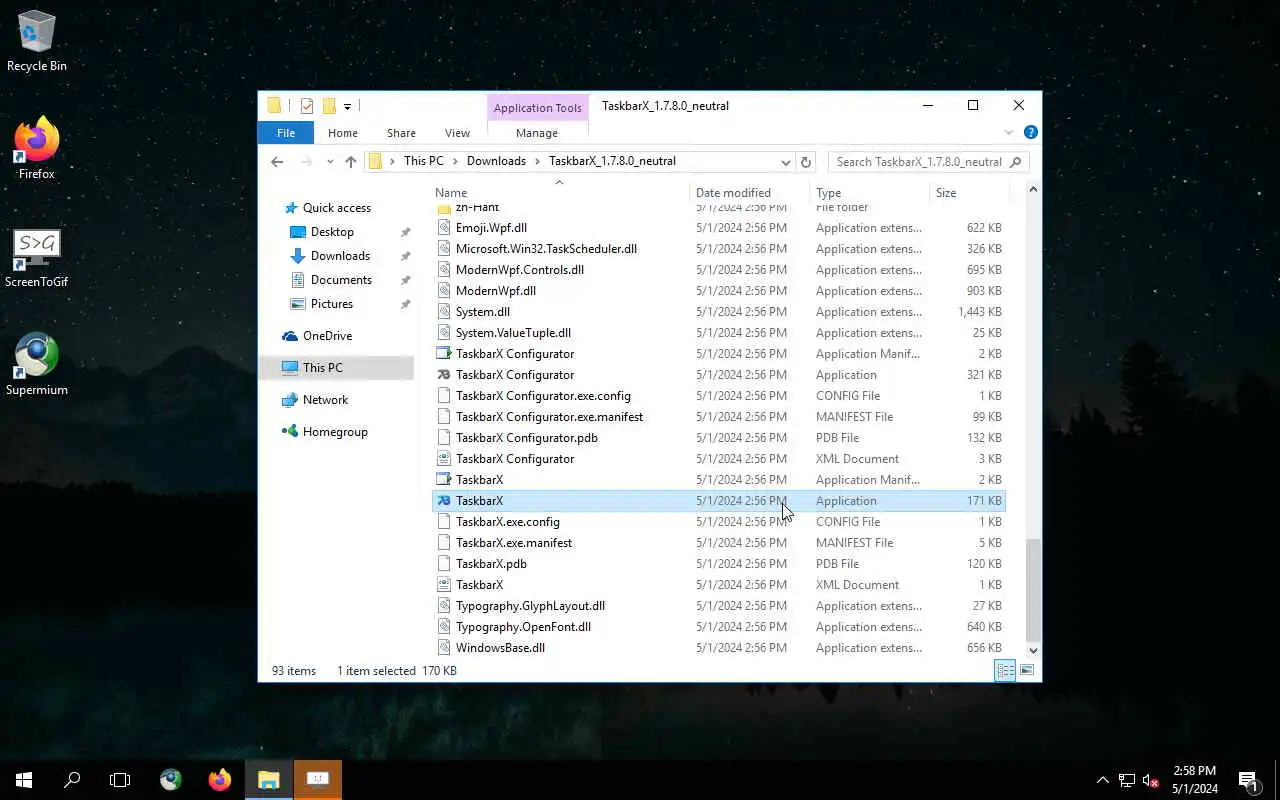Select the TaskbarX application file icon
This screenshot has width=1280, height=800.
pyautogui.click(x=445, y=501)
